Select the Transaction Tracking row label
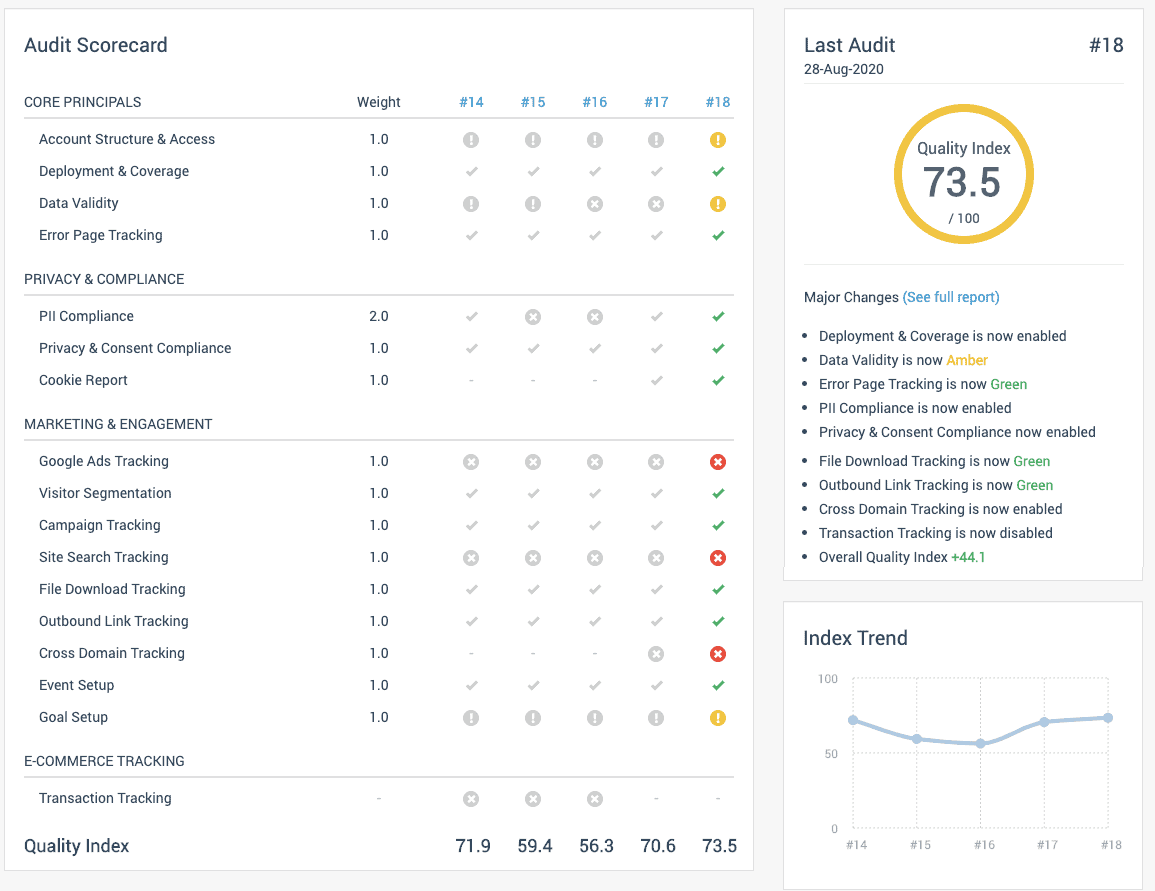Screen dimensions: 1155x891 (105, 798)
